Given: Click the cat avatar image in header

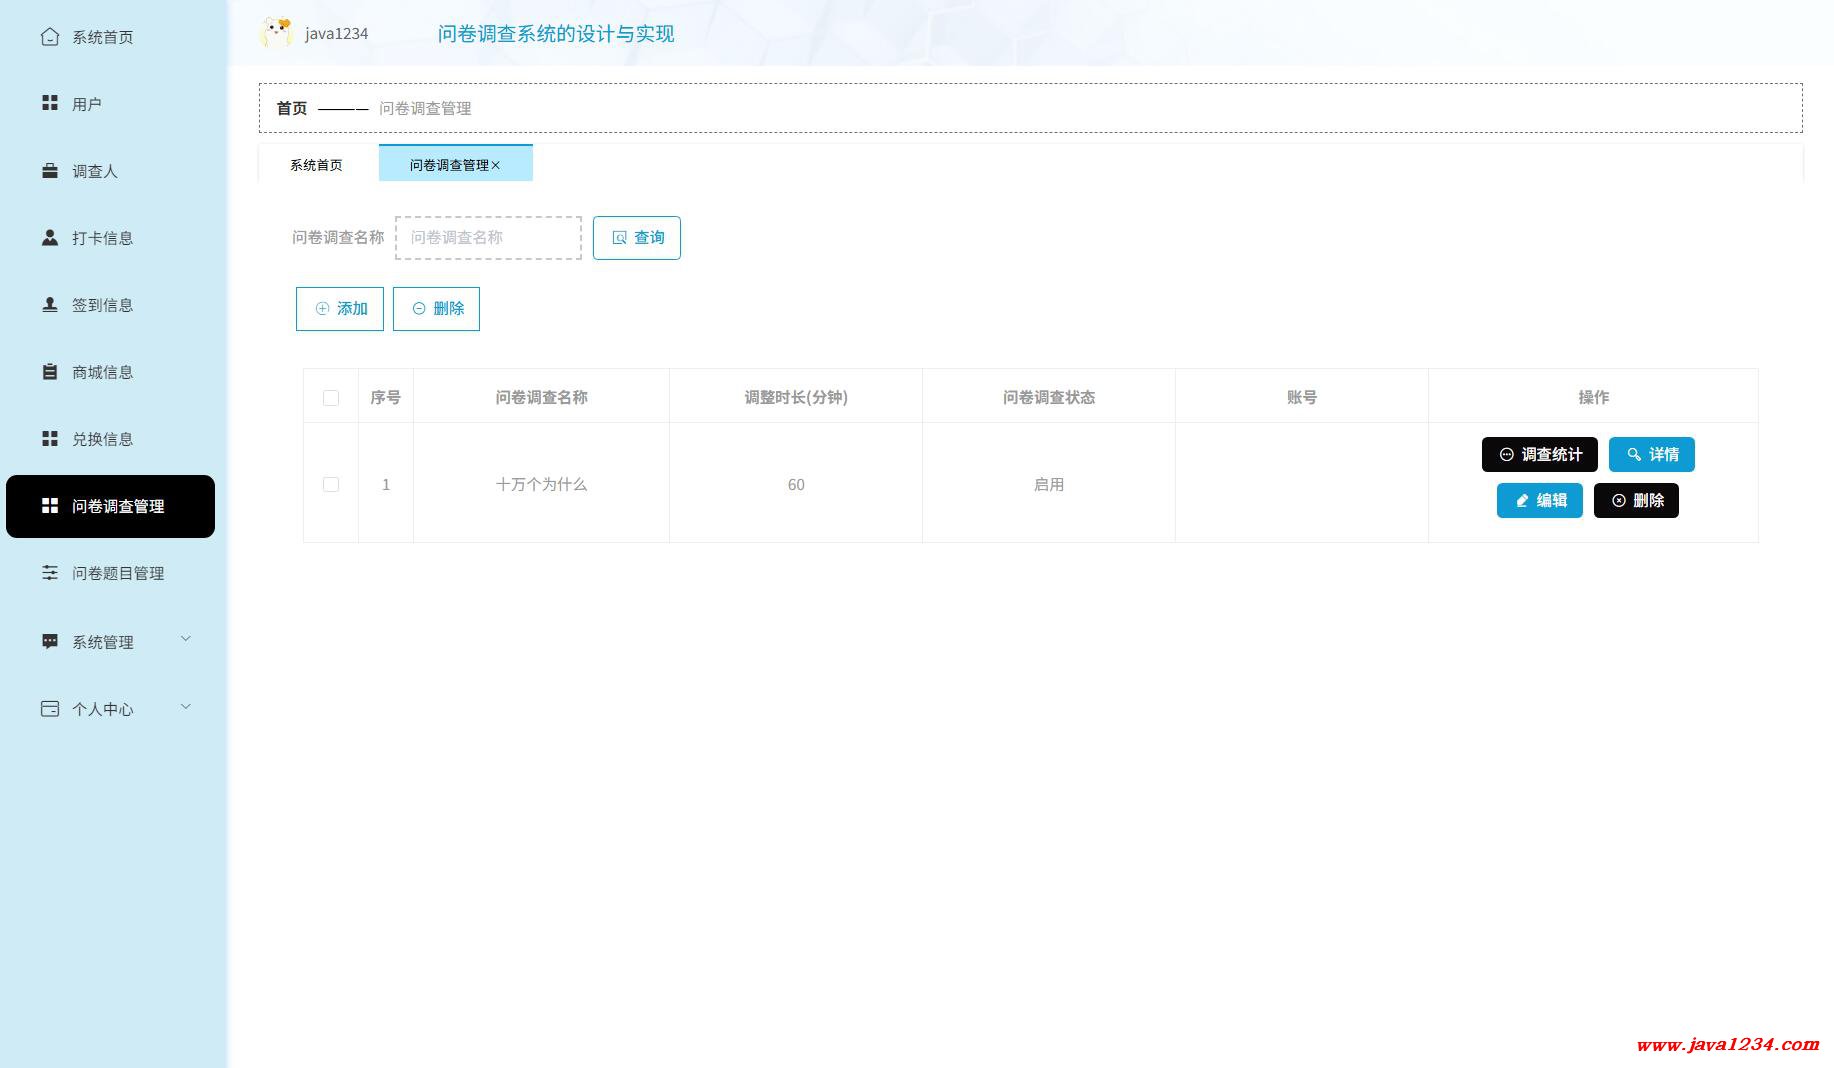Looking at the screenshot, I should [276, 33].
